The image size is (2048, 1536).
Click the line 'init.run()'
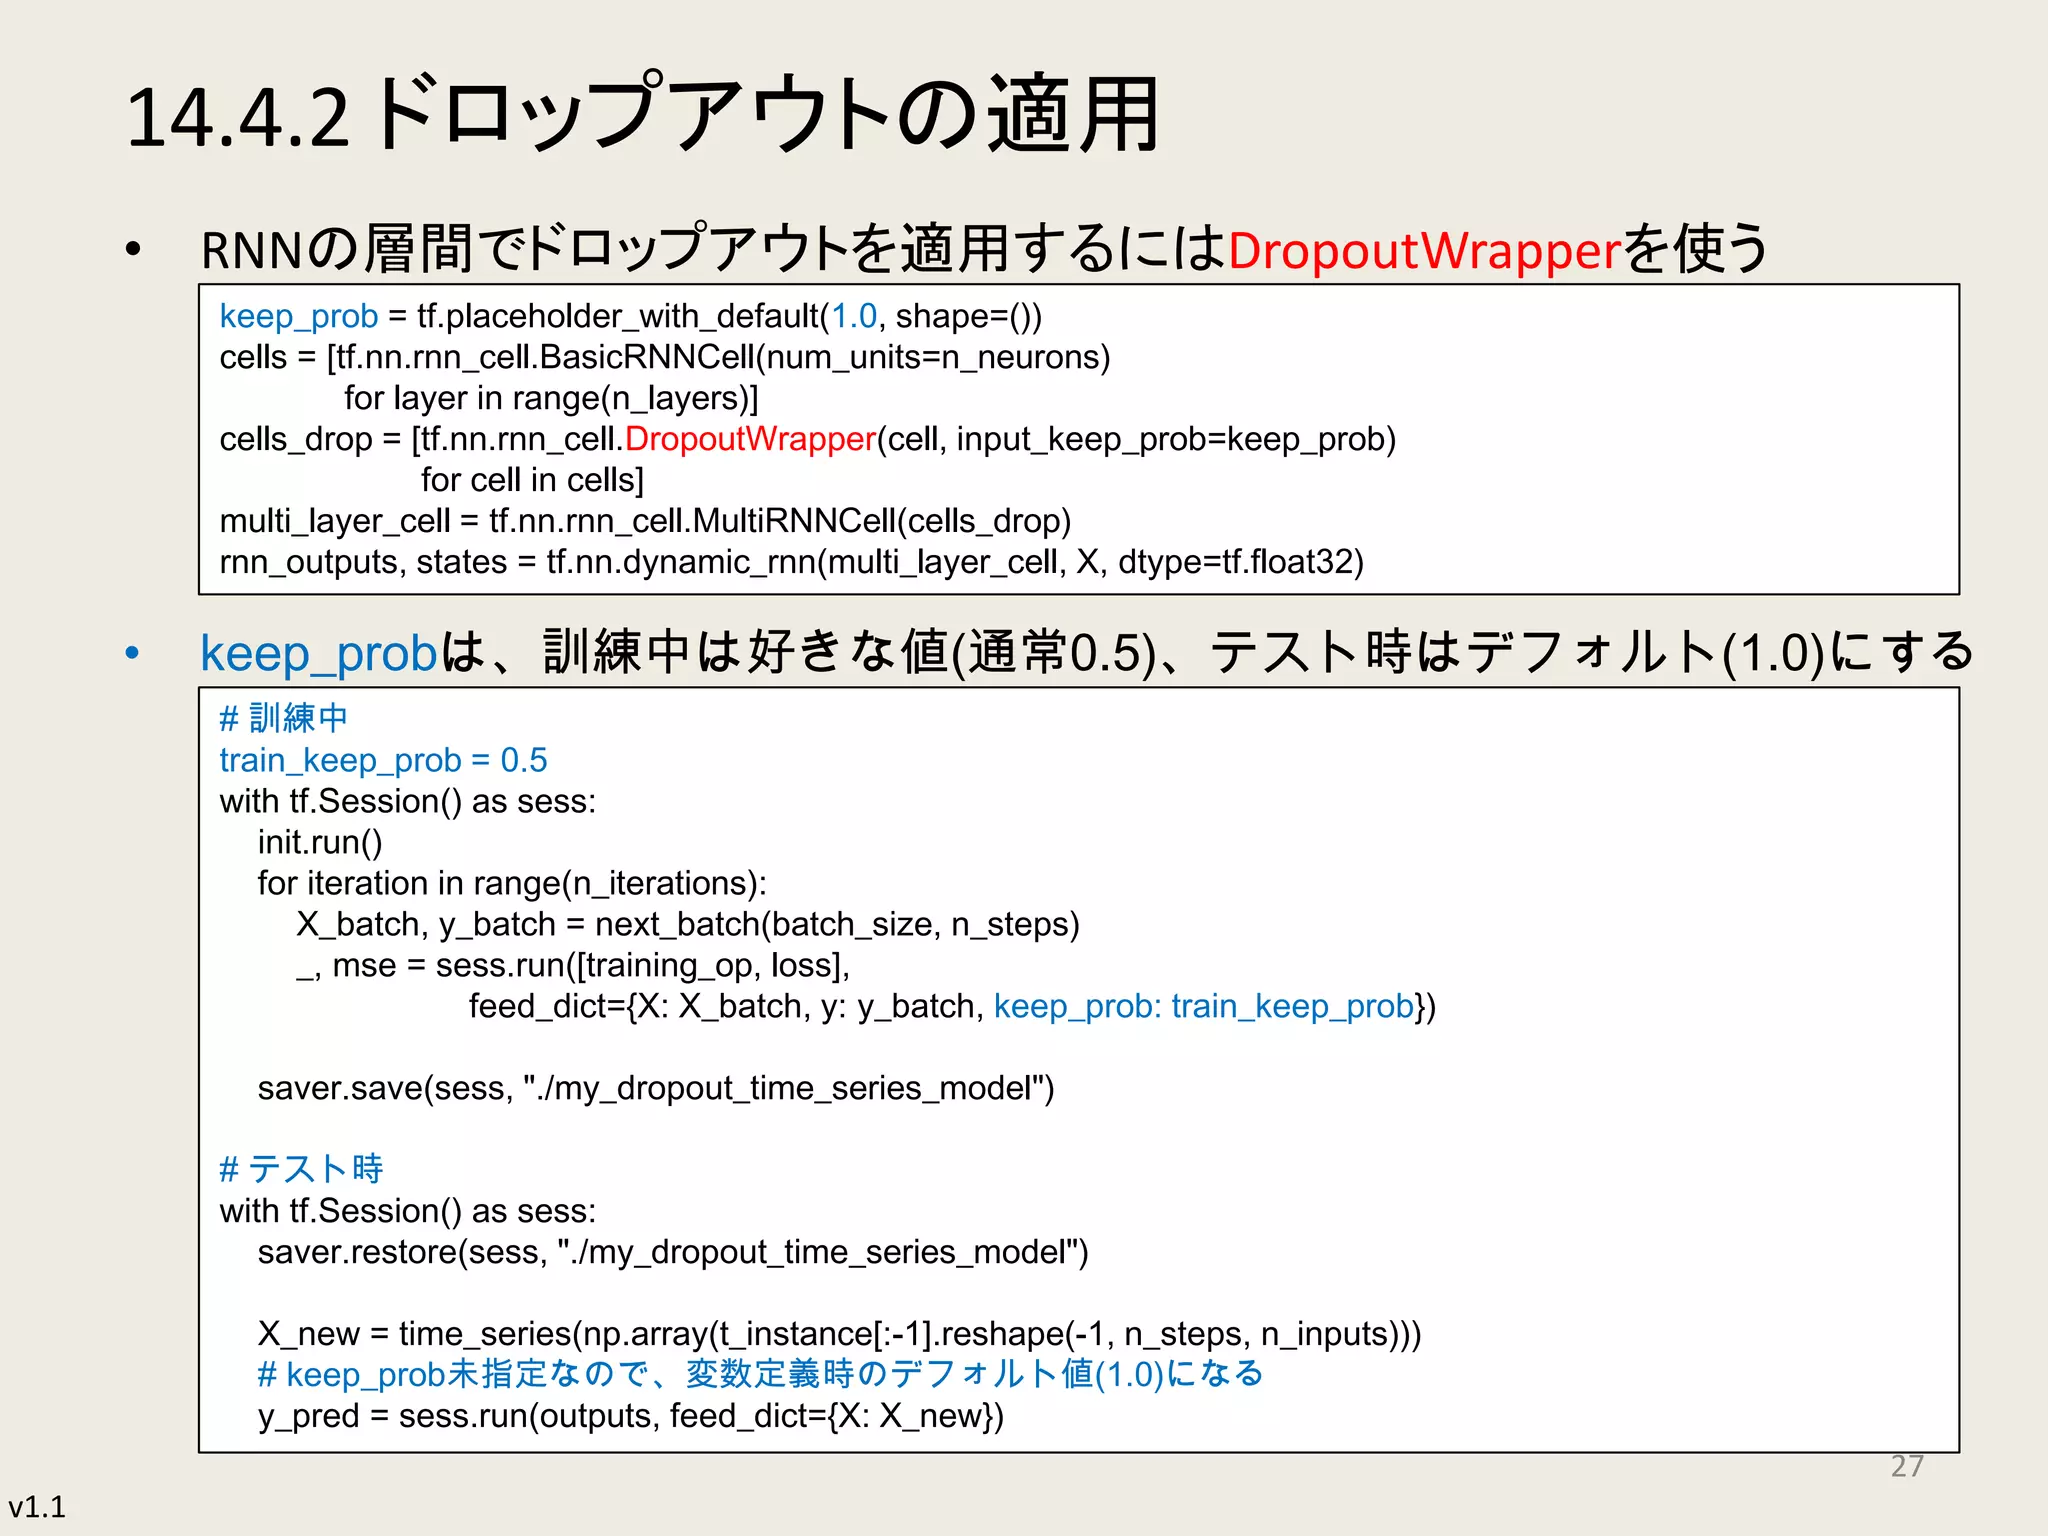(x=320, y=843)
